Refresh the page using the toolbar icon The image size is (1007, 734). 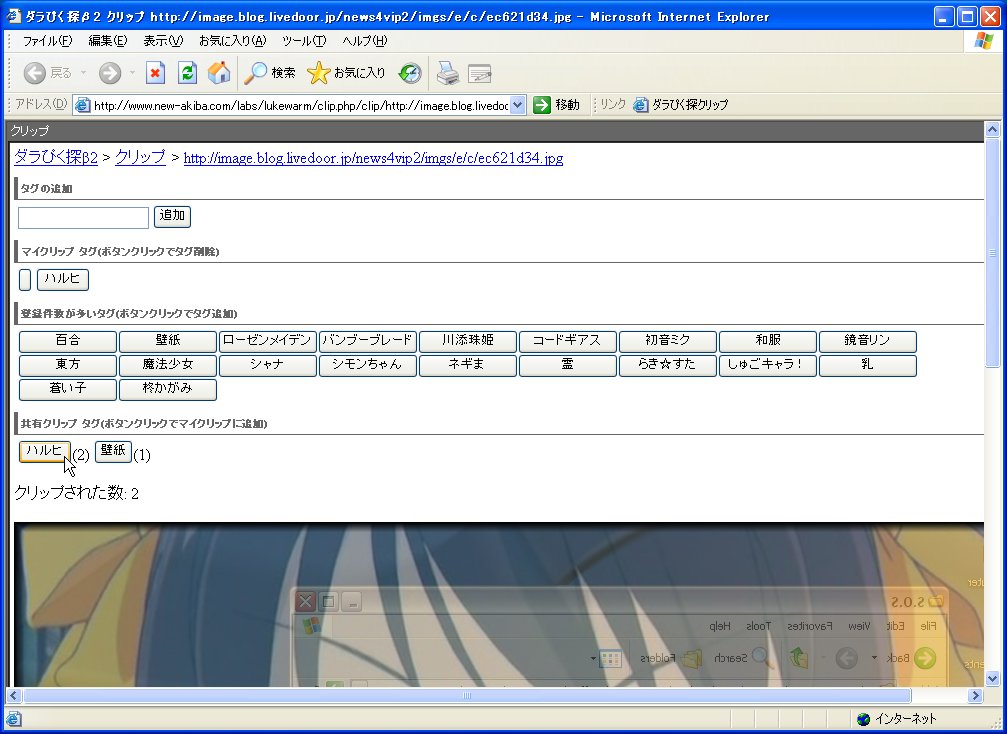point(187,73)
